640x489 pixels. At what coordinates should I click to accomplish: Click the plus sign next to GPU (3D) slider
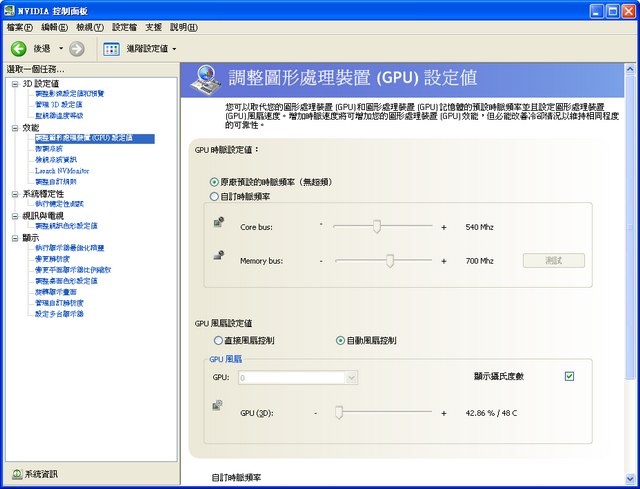[444, 413]
